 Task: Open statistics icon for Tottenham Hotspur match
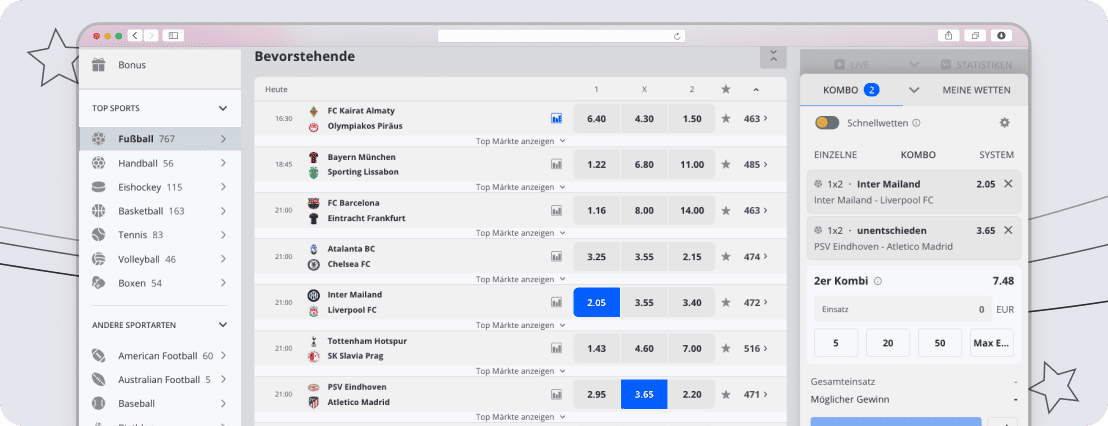pos(557,348)
